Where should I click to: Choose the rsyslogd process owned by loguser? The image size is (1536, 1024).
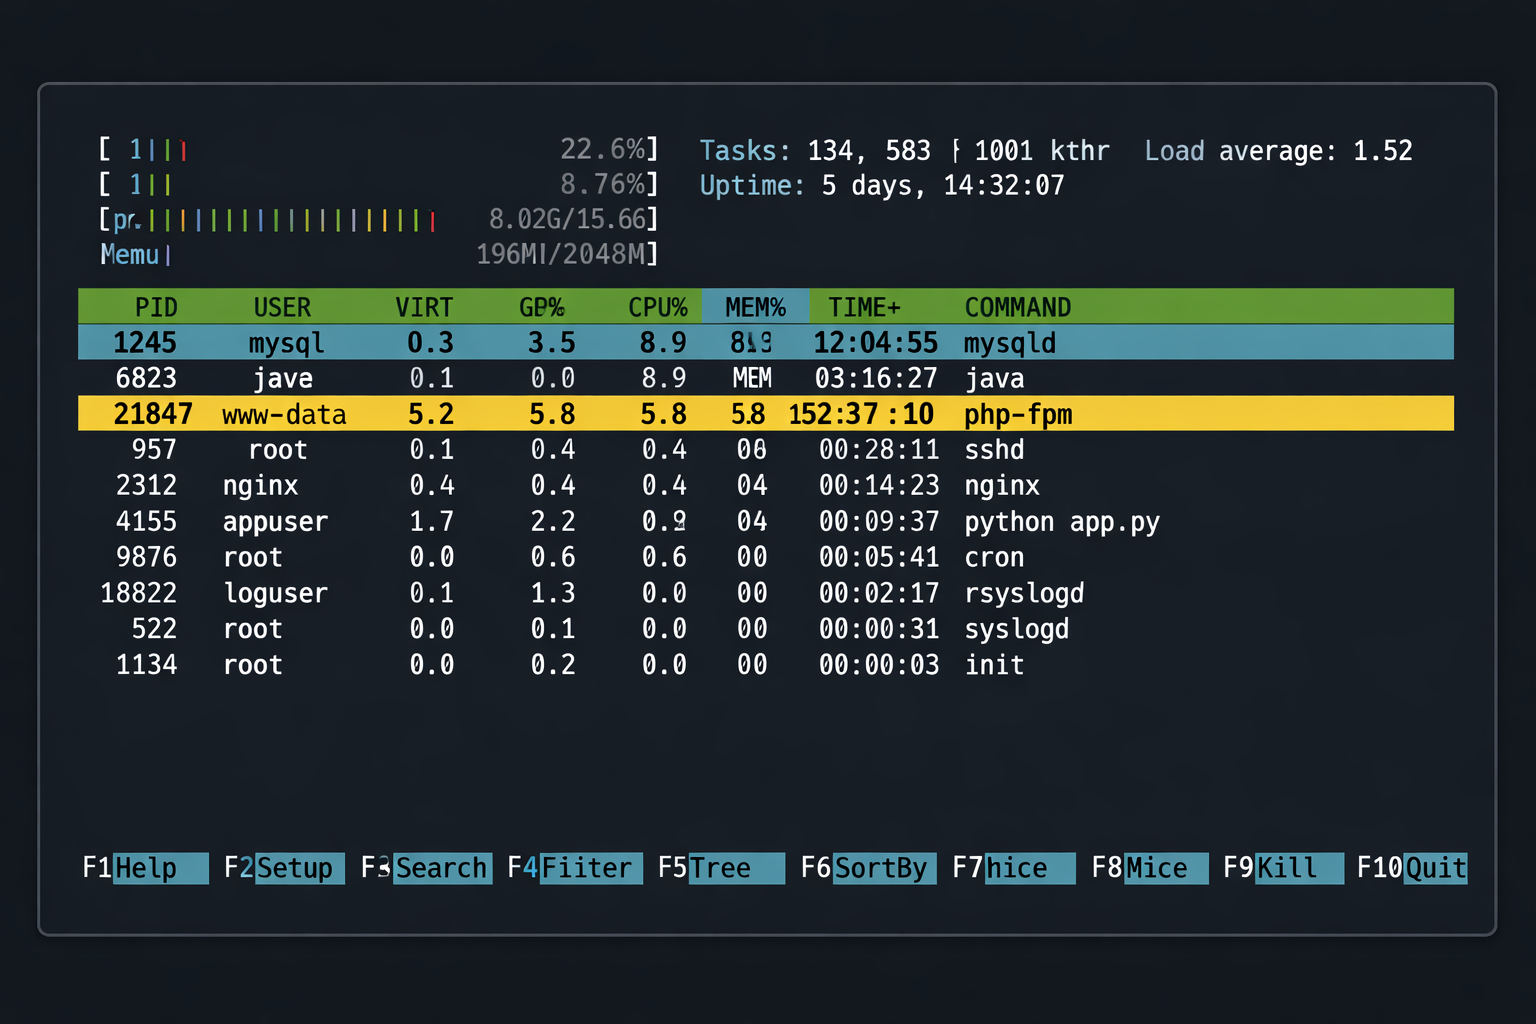click(765, 593)
